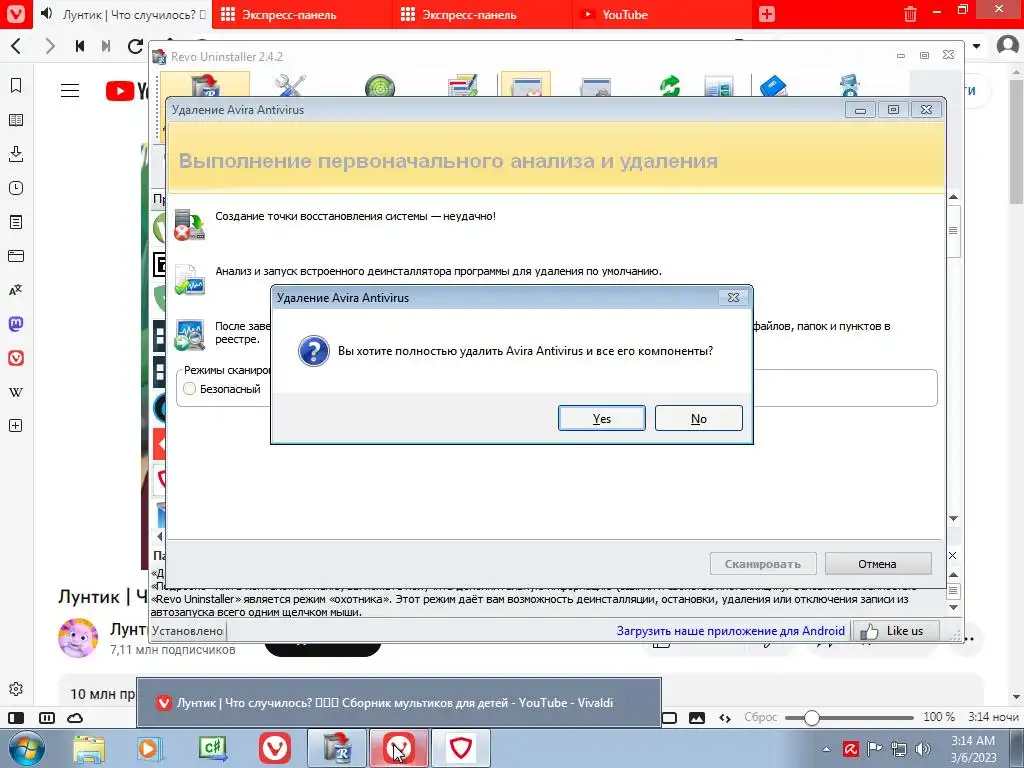Open volume speaker tray icon
The image size is (1024, 768).
tap(923, 749)
